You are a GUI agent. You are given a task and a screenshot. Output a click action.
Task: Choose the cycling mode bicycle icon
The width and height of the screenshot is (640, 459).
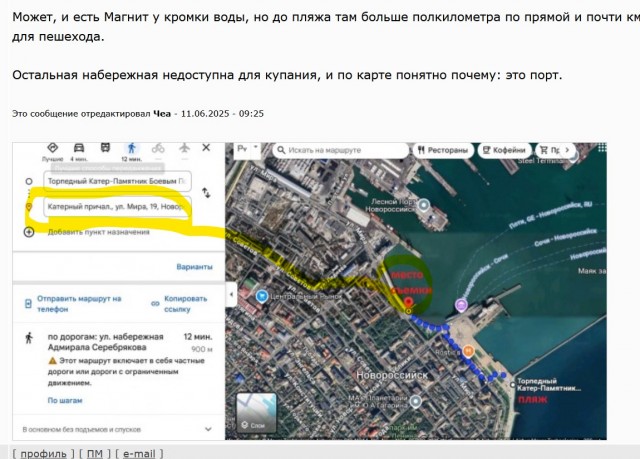158,148
